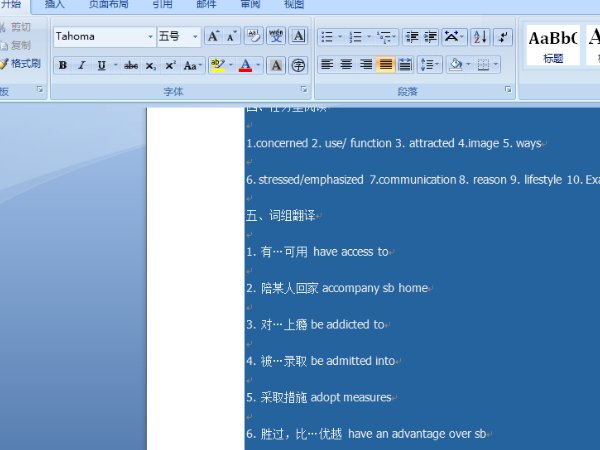
Task: Toggle Subscript formatting
Action: 151,65
